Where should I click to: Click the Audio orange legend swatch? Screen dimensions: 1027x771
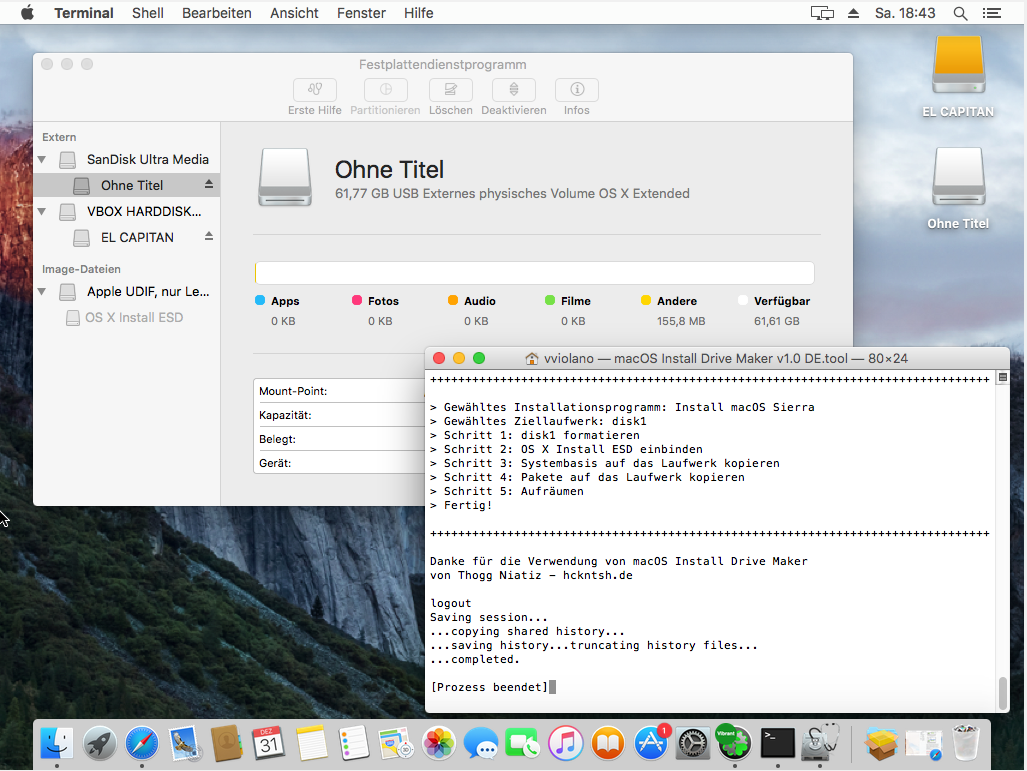coord(453,300)
